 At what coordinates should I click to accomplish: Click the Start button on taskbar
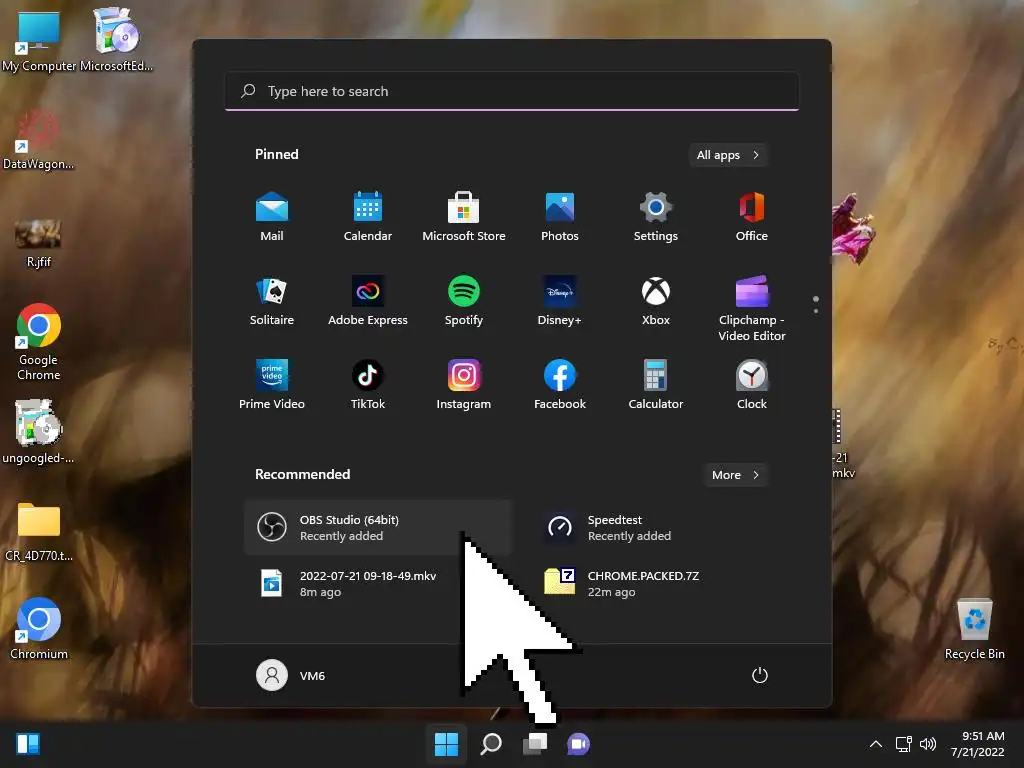[447, 744]
